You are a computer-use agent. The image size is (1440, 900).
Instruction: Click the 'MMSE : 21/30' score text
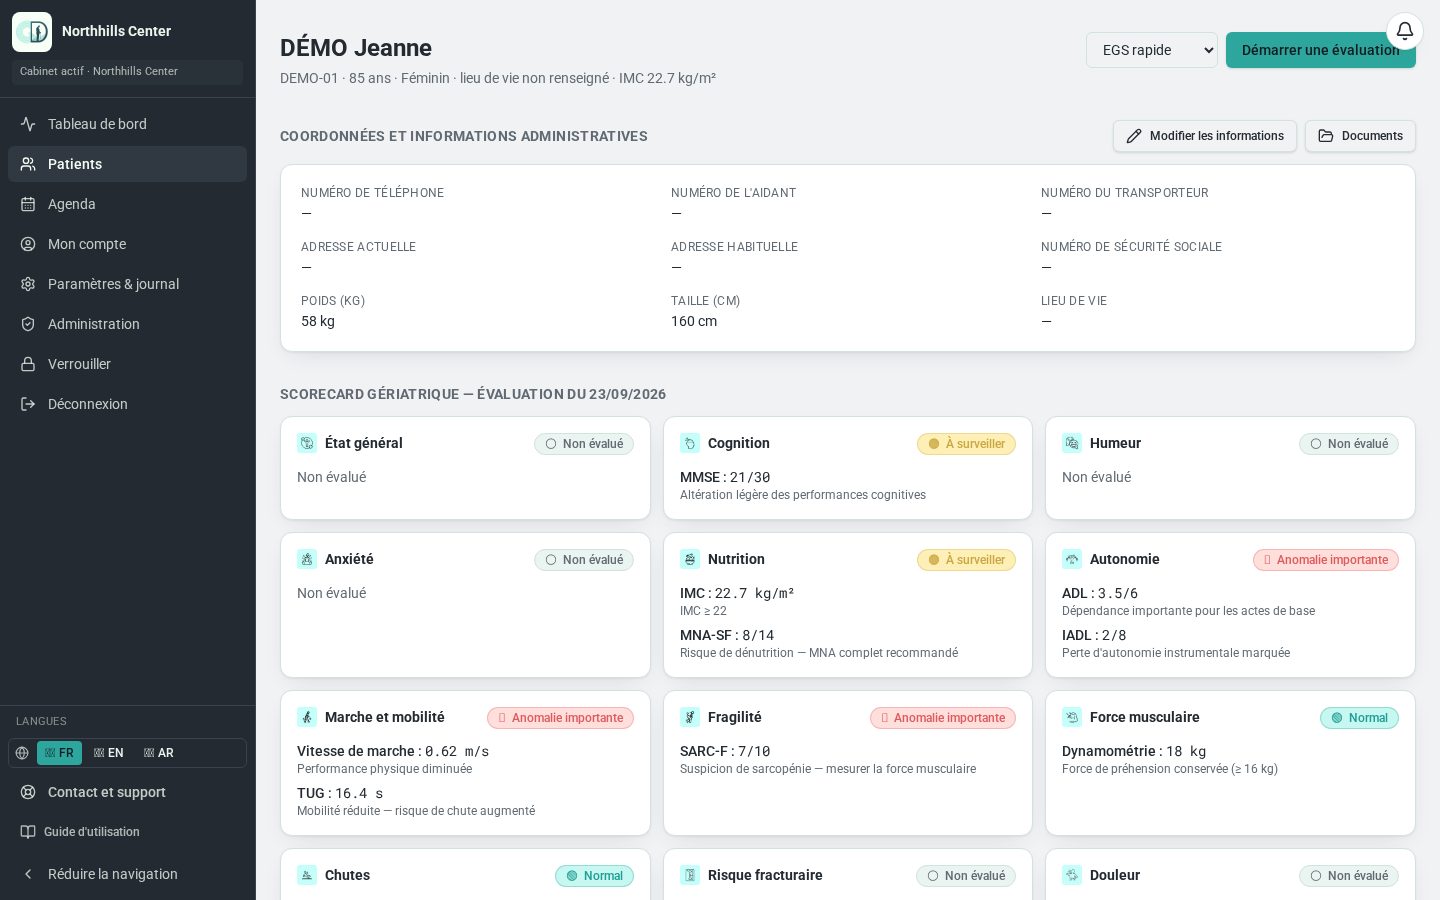[725, 477]
